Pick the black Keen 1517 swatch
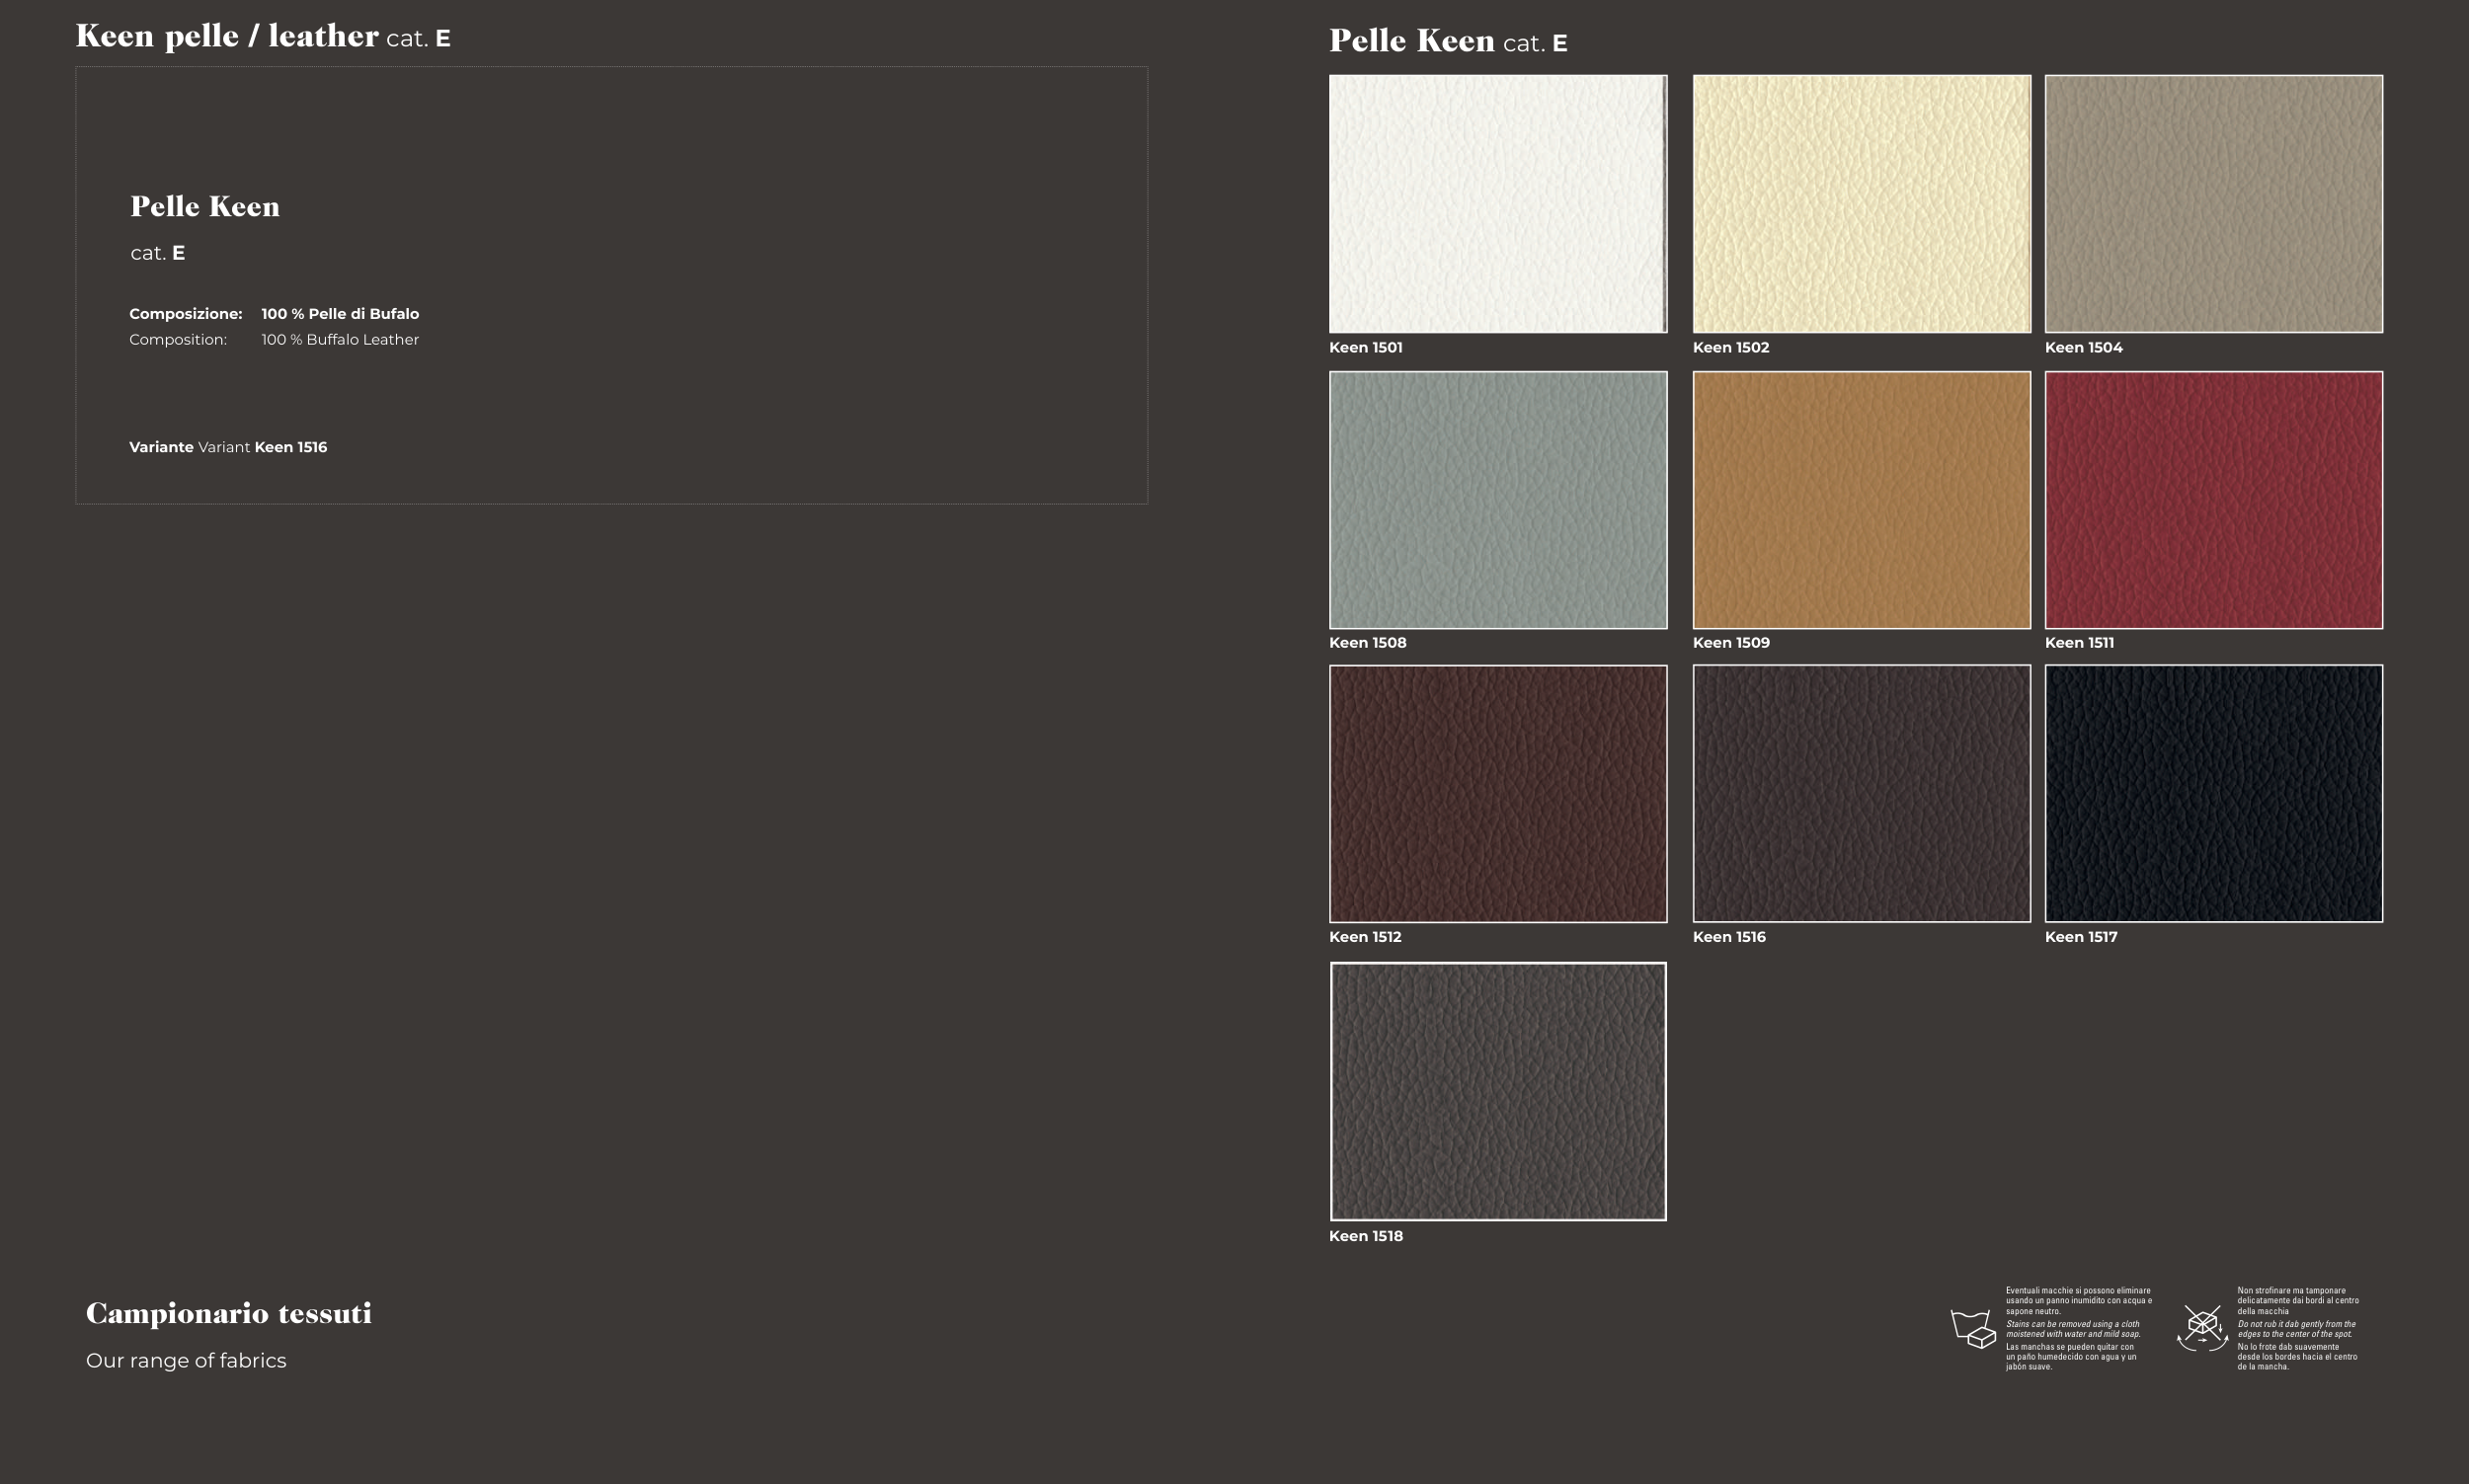The width and height of the screenshot is (2469, 1484). 2213,794
